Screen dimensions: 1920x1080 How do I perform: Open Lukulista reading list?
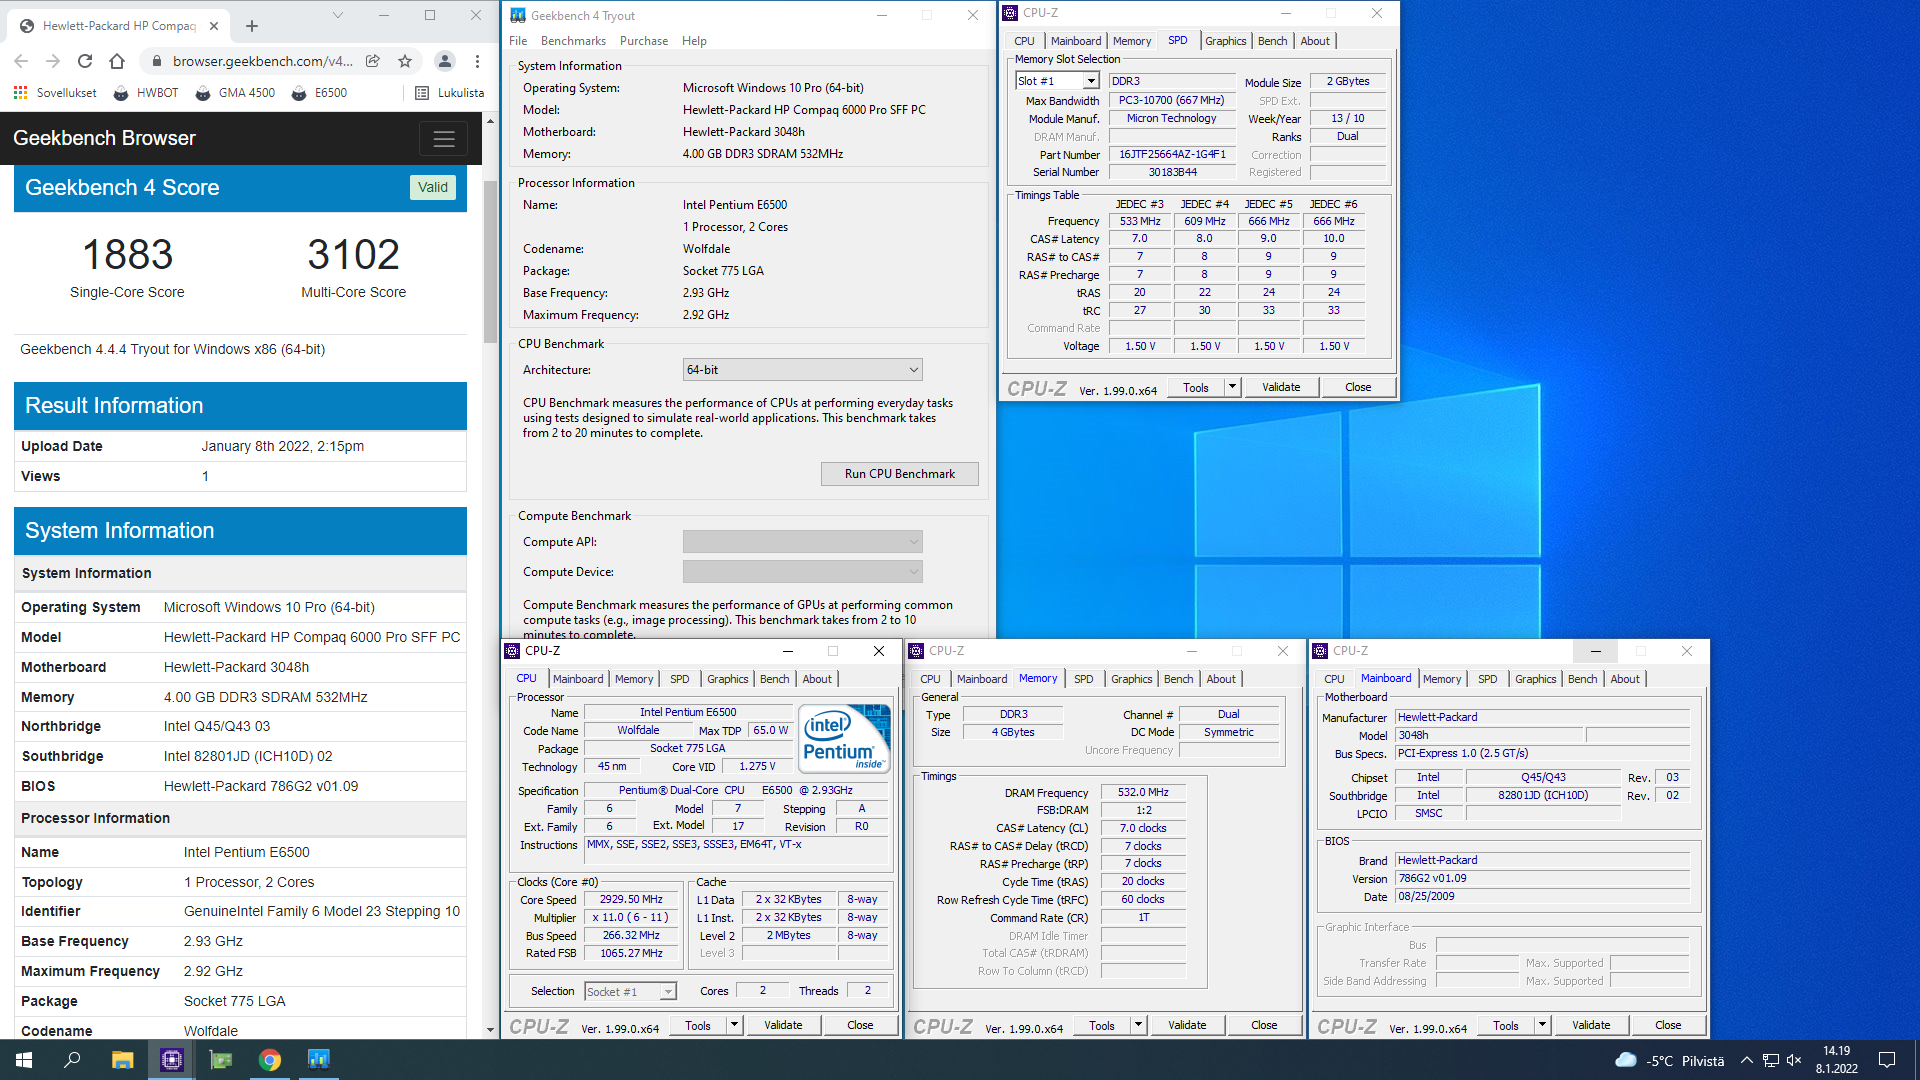[449, 93]
